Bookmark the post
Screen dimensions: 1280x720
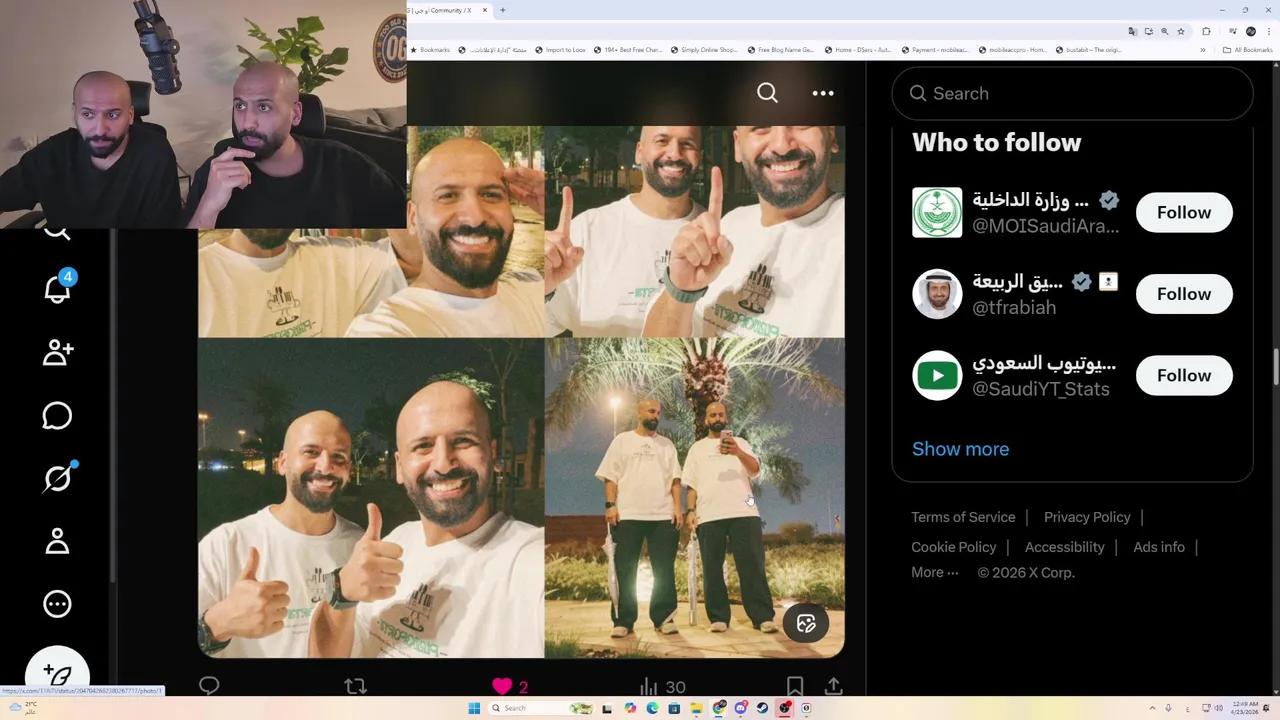[795, 686]
